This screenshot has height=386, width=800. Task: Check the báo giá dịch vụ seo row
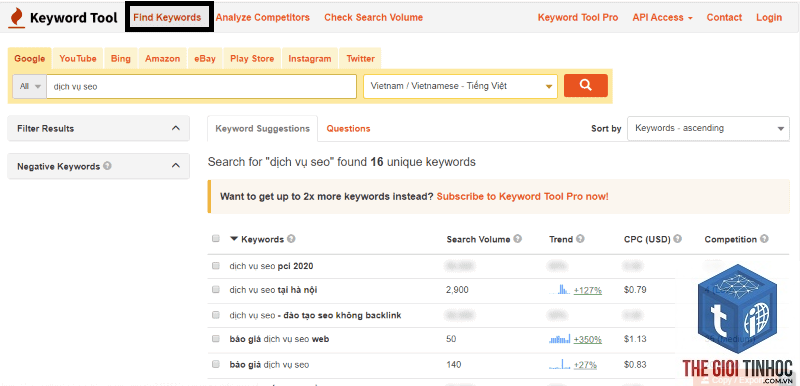tap(215, 364)
